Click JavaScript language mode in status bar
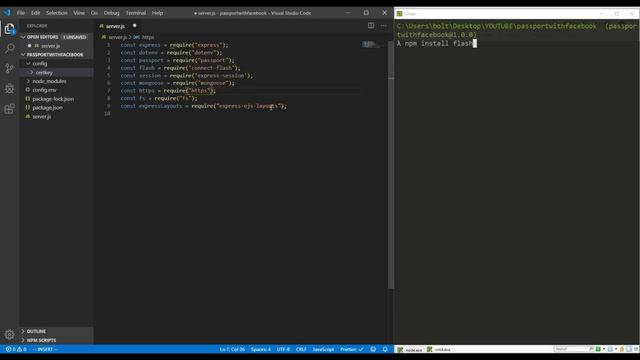Image resolution: width=640 pixels, height=360 pixels. point(323,349)
